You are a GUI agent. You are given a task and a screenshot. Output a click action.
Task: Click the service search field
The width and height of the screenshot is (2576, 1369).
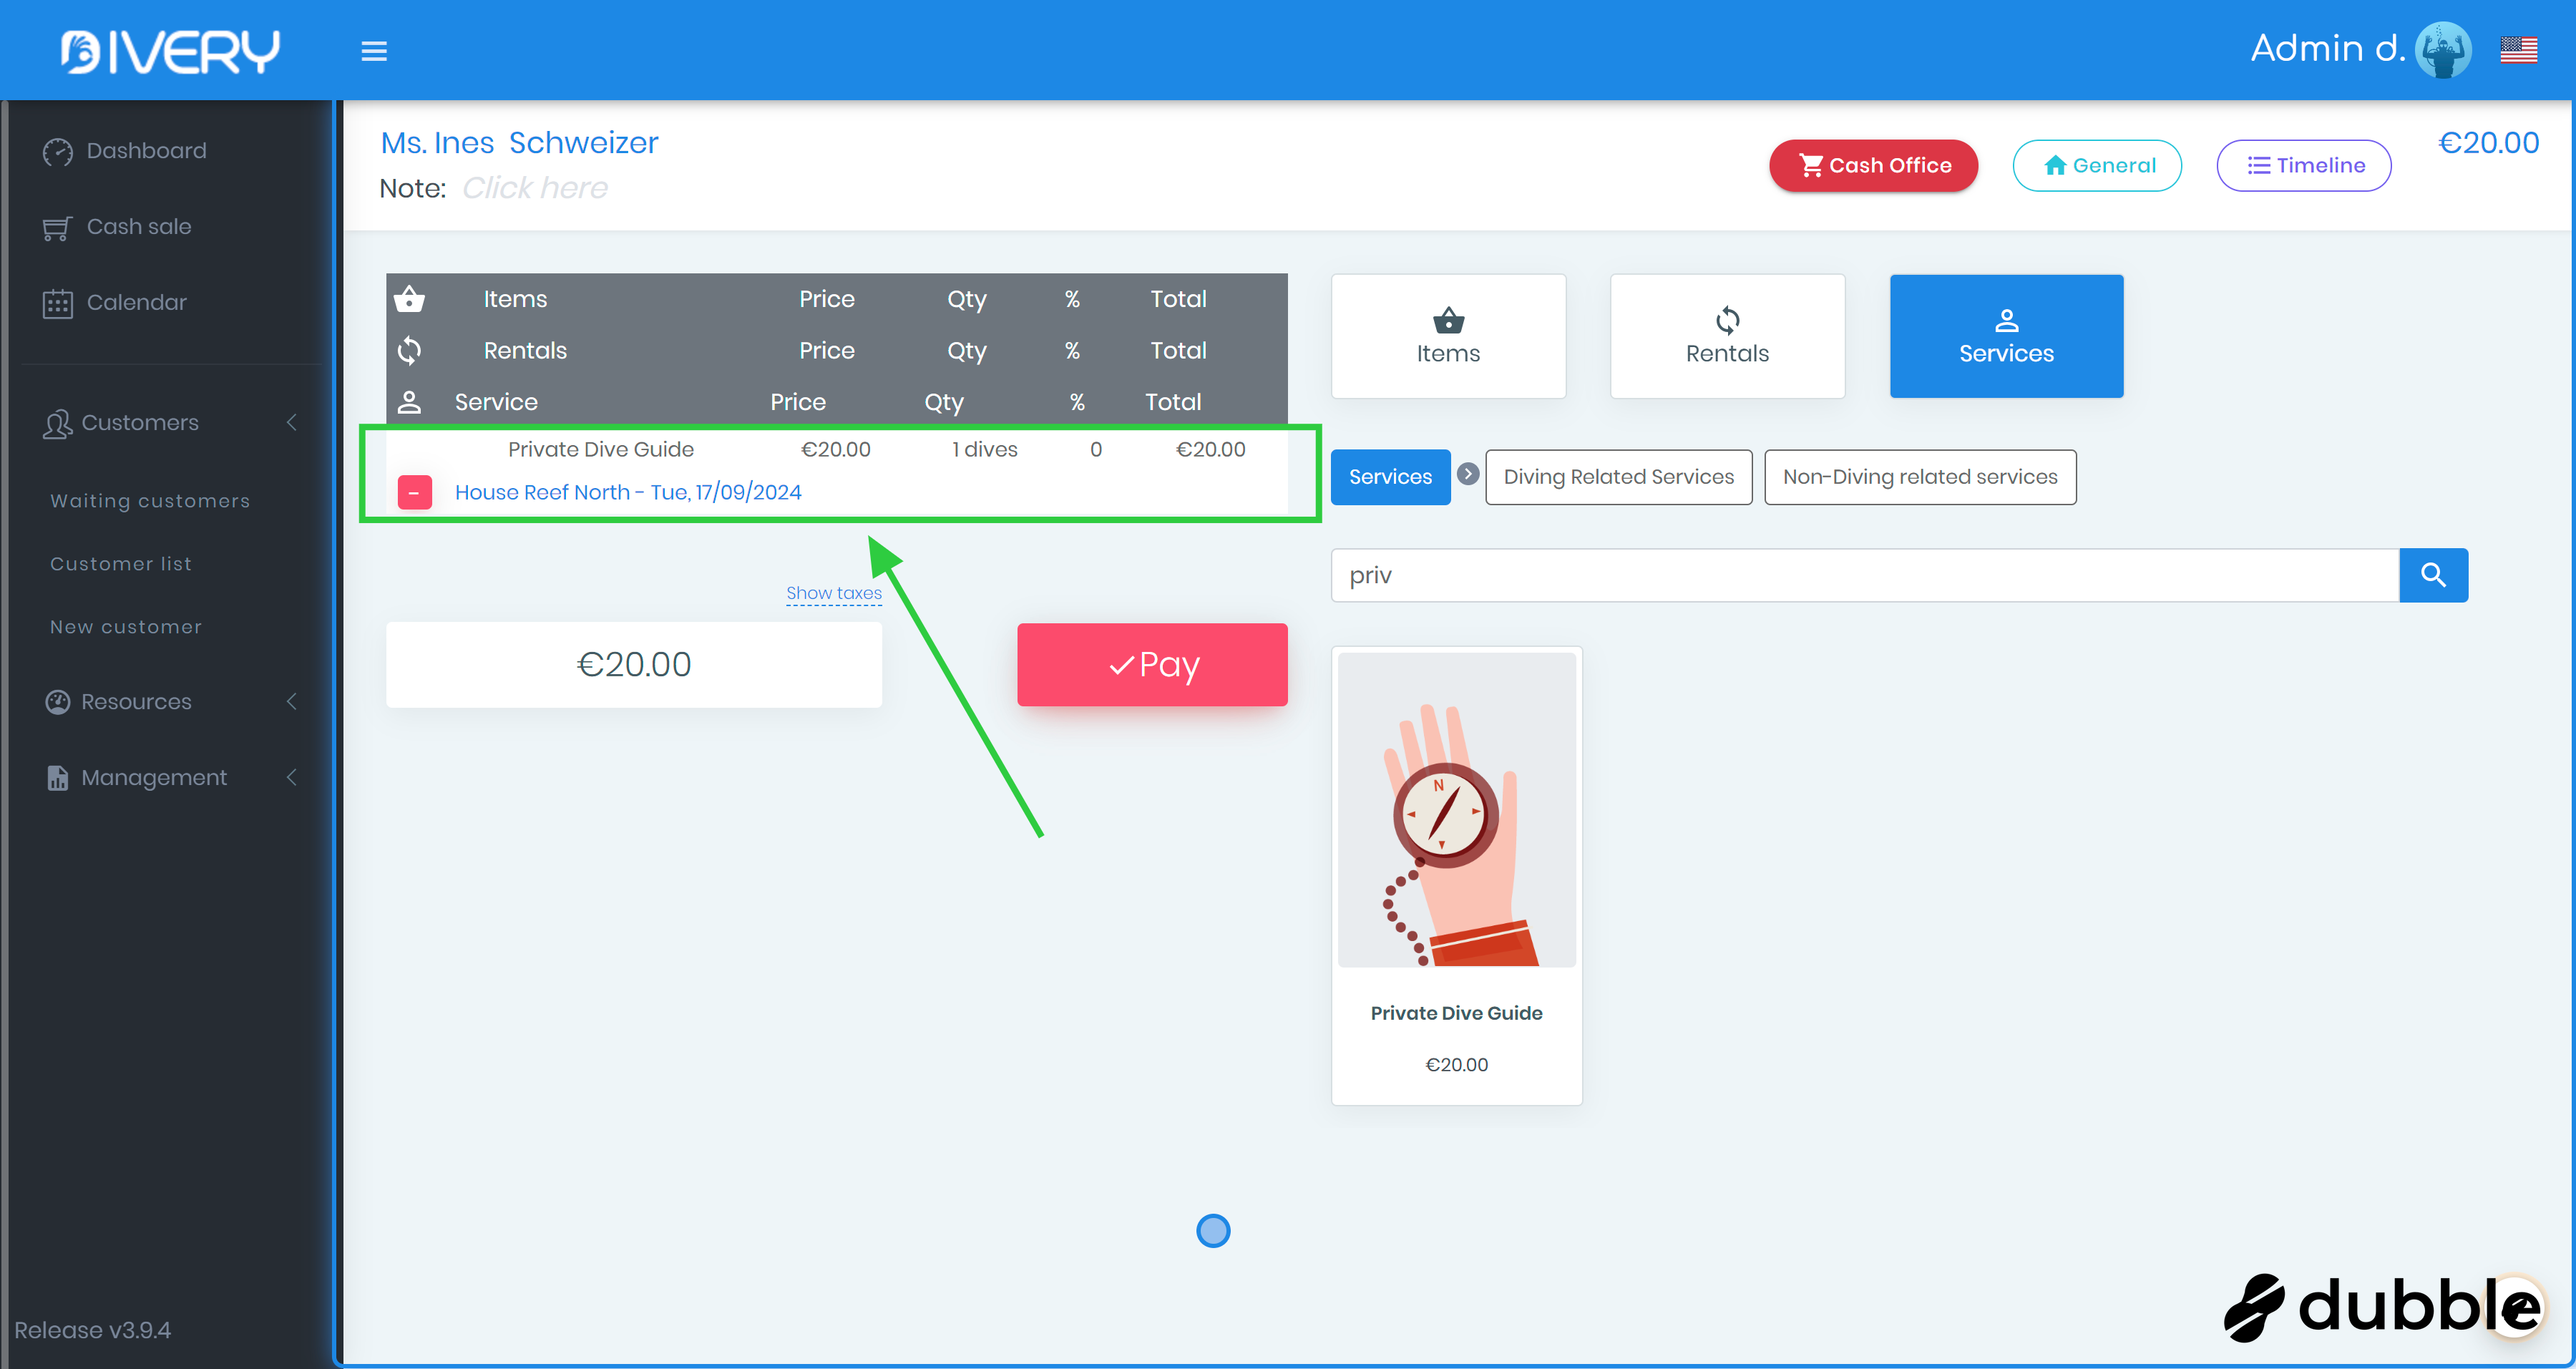[x=1863, y=575]
